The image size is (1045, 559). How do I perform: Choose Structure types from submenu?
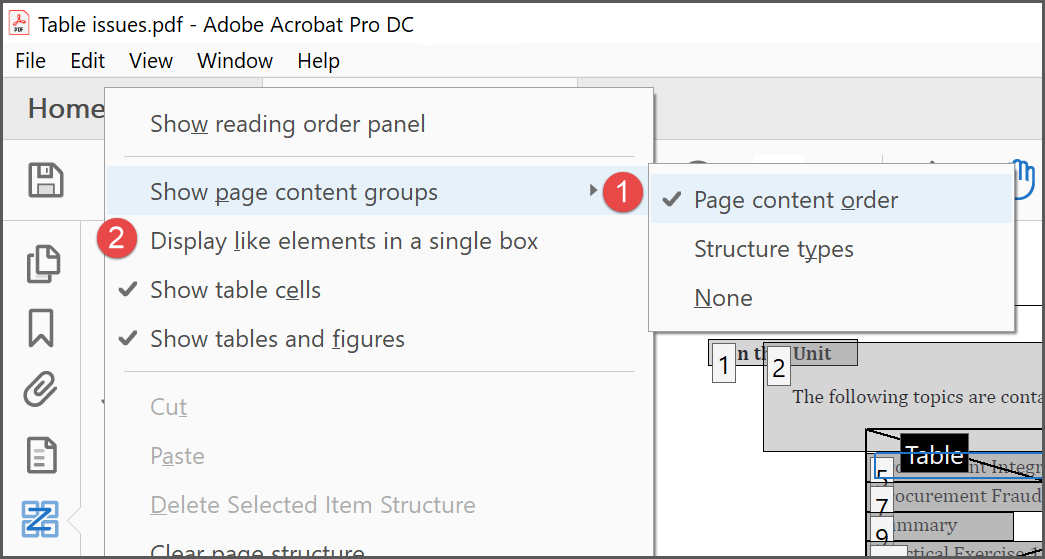774,249
